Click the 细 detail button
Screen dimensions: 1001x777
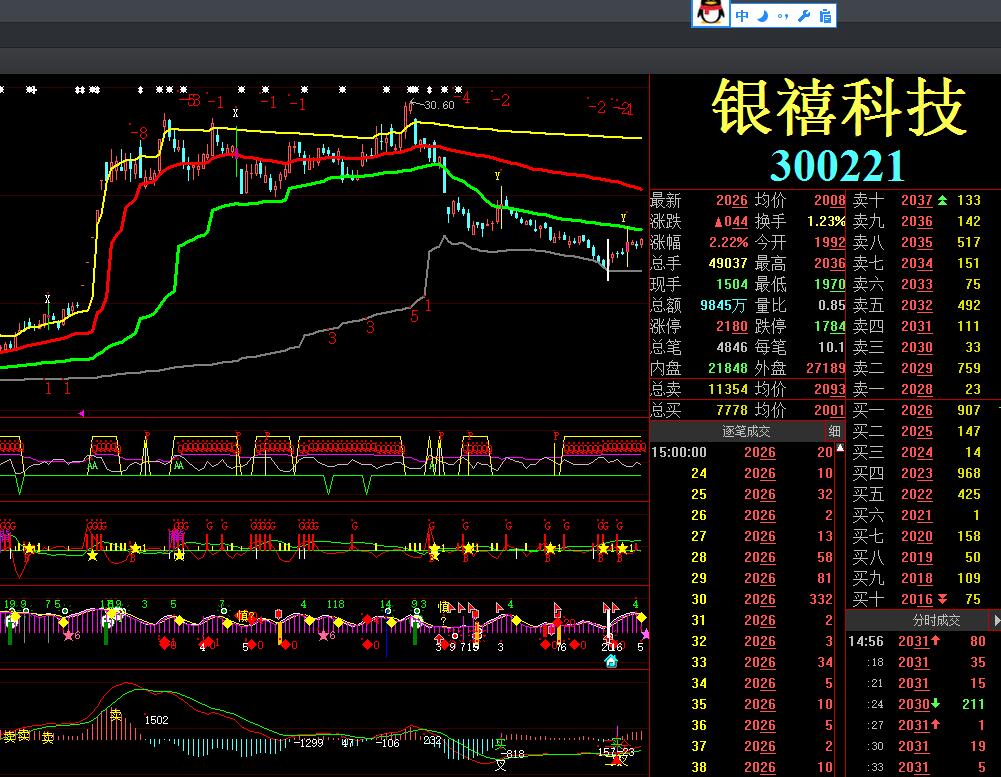click(x=835, y=432)
